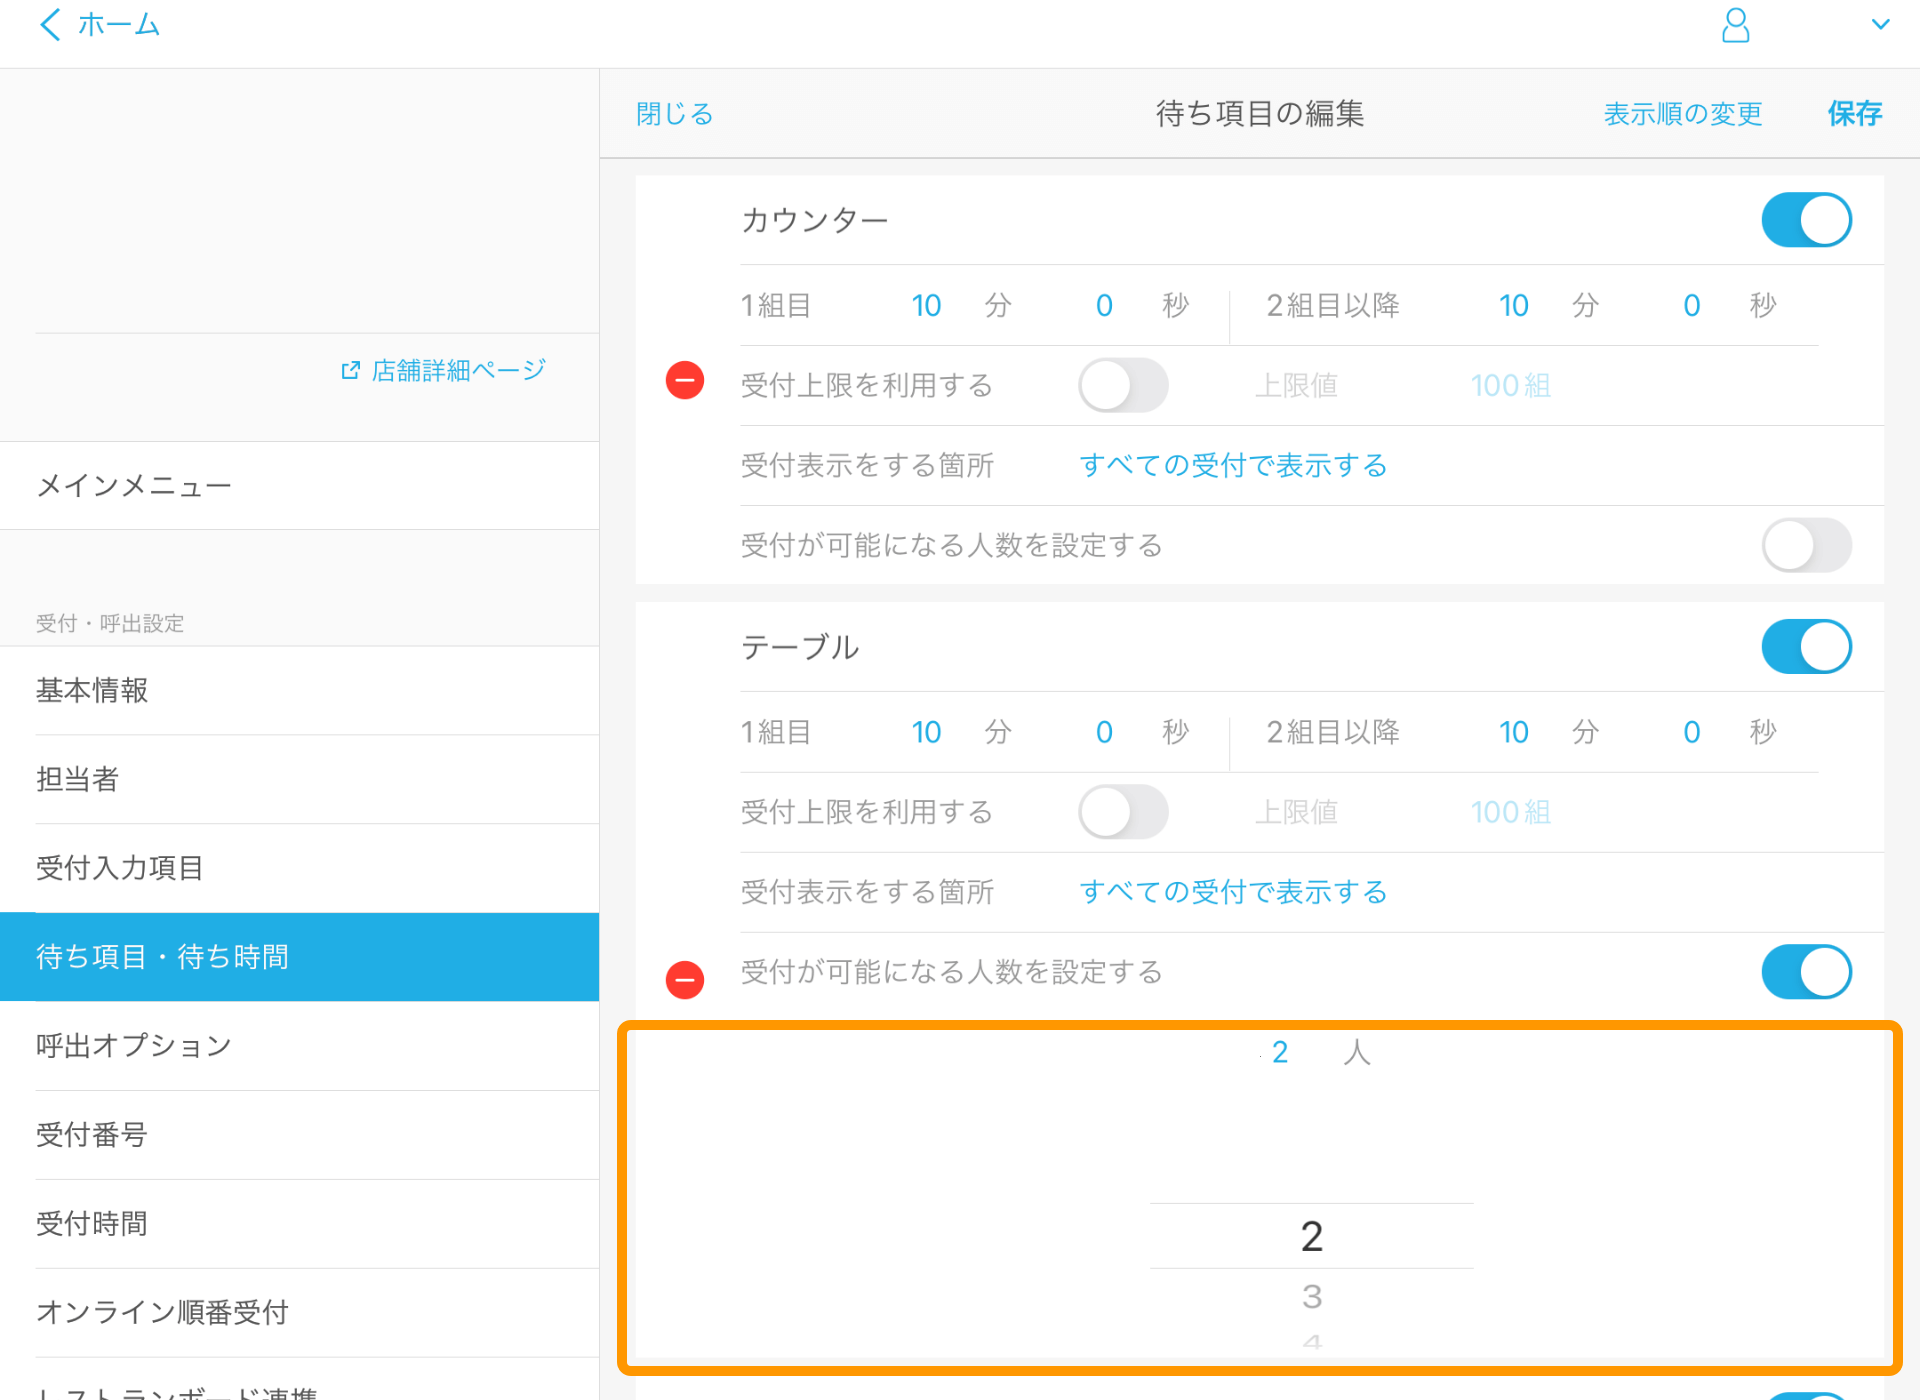
Task: Toggle the テーブル item switch off
Action: point(1806,646)
